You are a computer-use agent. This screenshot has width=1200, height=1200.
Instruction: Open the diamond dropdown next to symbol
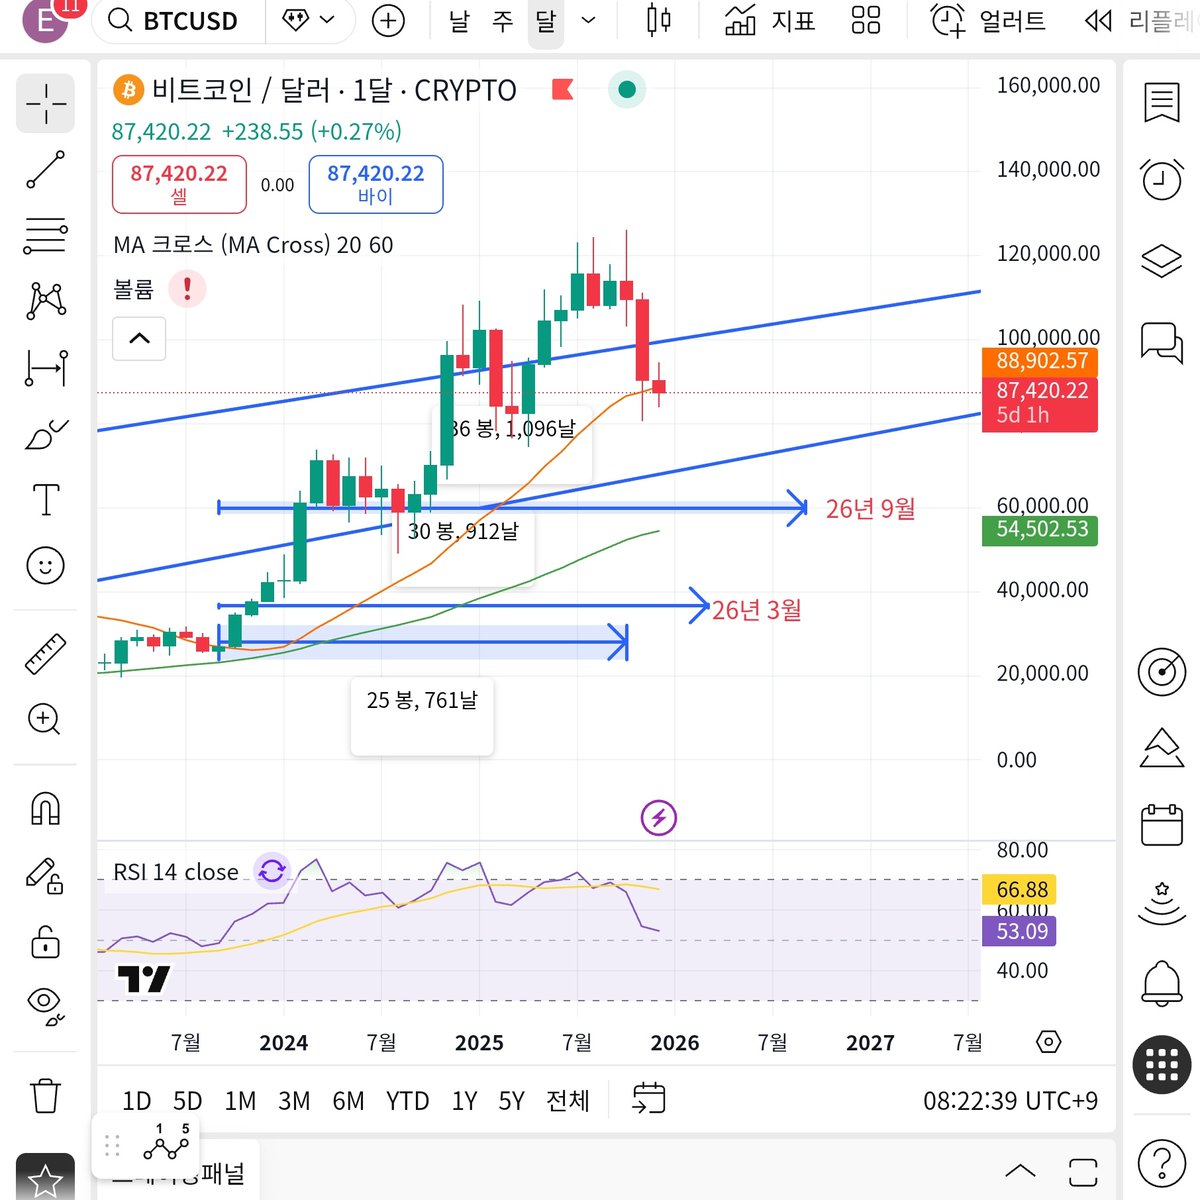click(x=309, y=20)
